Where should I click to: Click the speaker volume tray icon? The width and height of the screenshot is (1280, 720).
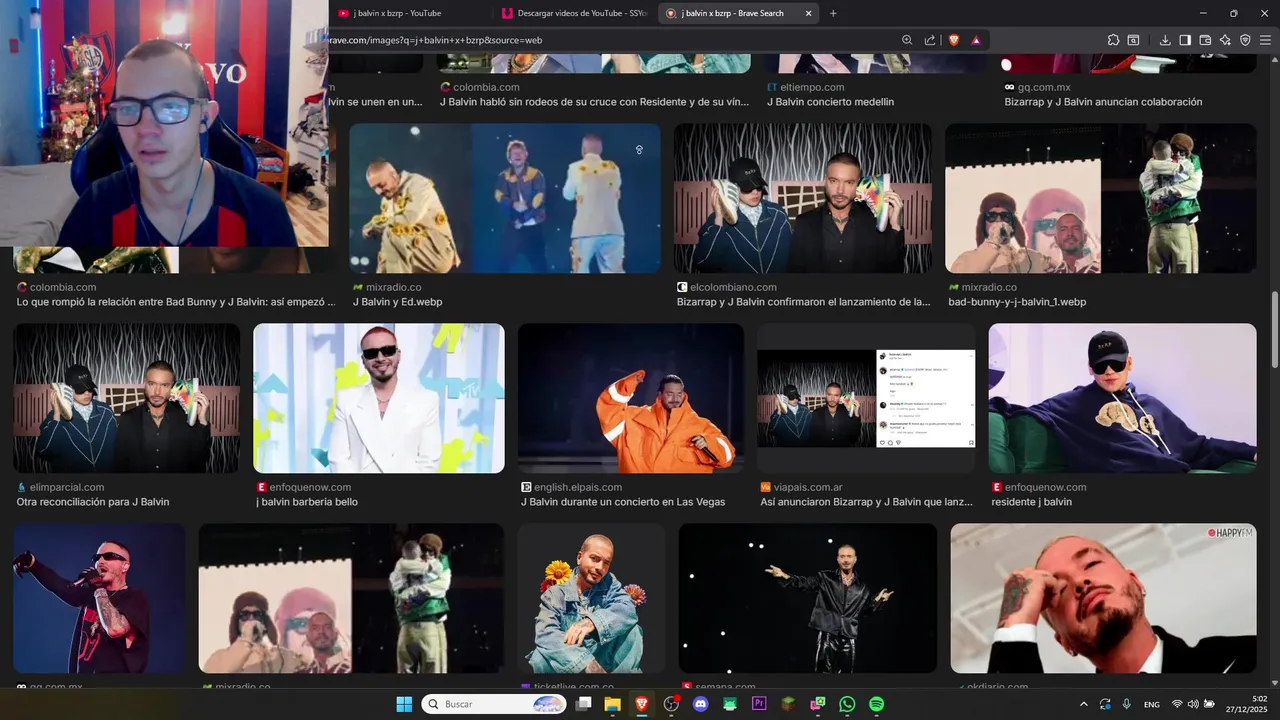1193,704
